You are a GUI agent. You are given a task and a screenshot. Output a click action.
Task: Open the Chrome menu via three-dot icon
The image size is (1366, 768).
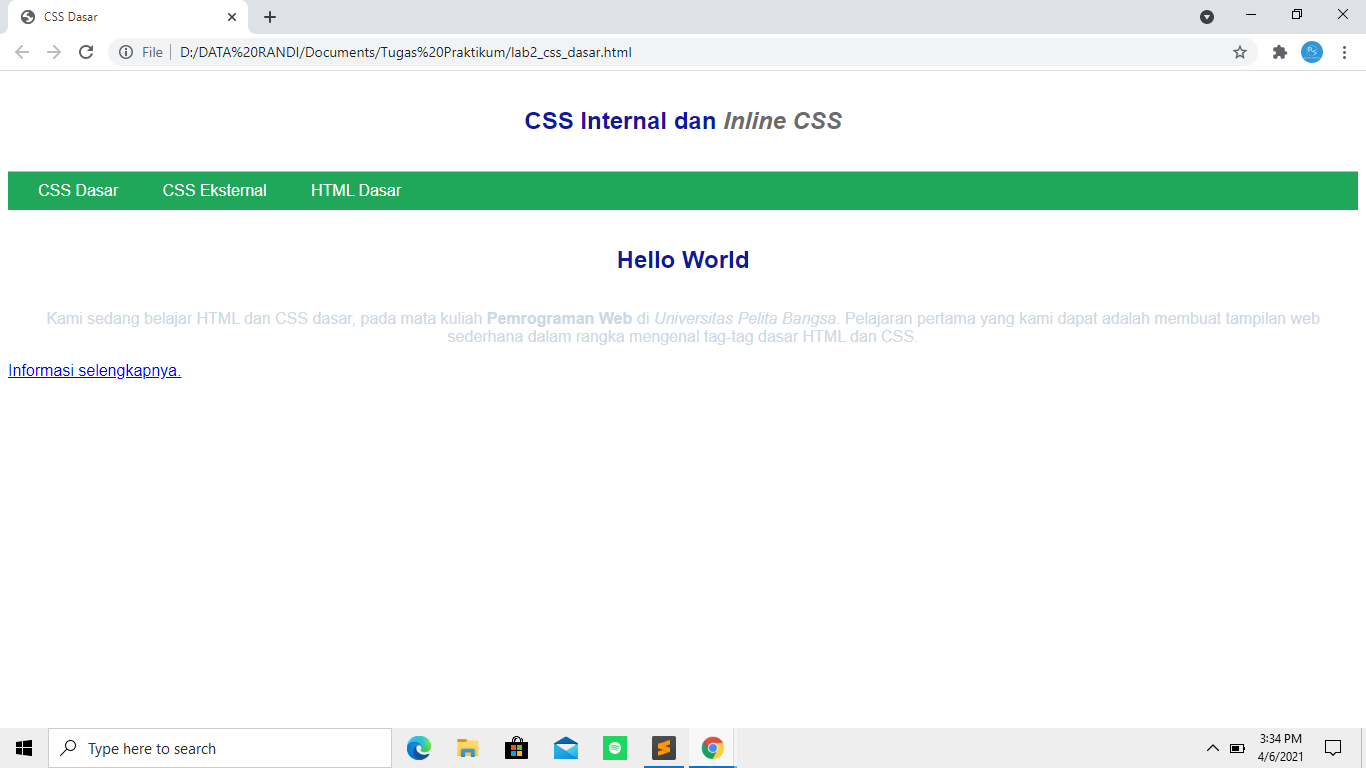[1345, 52]
